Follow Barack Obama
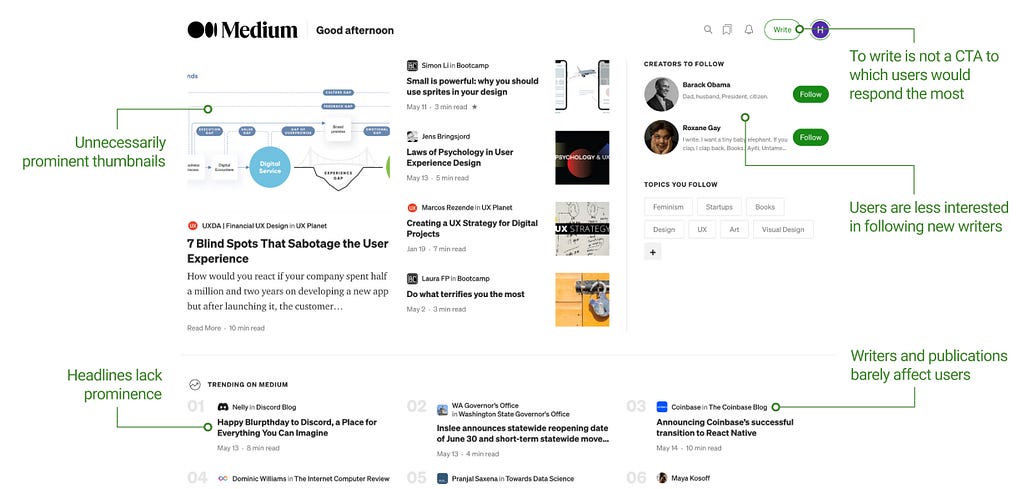 pyautogui.click(x=810, y=94)
